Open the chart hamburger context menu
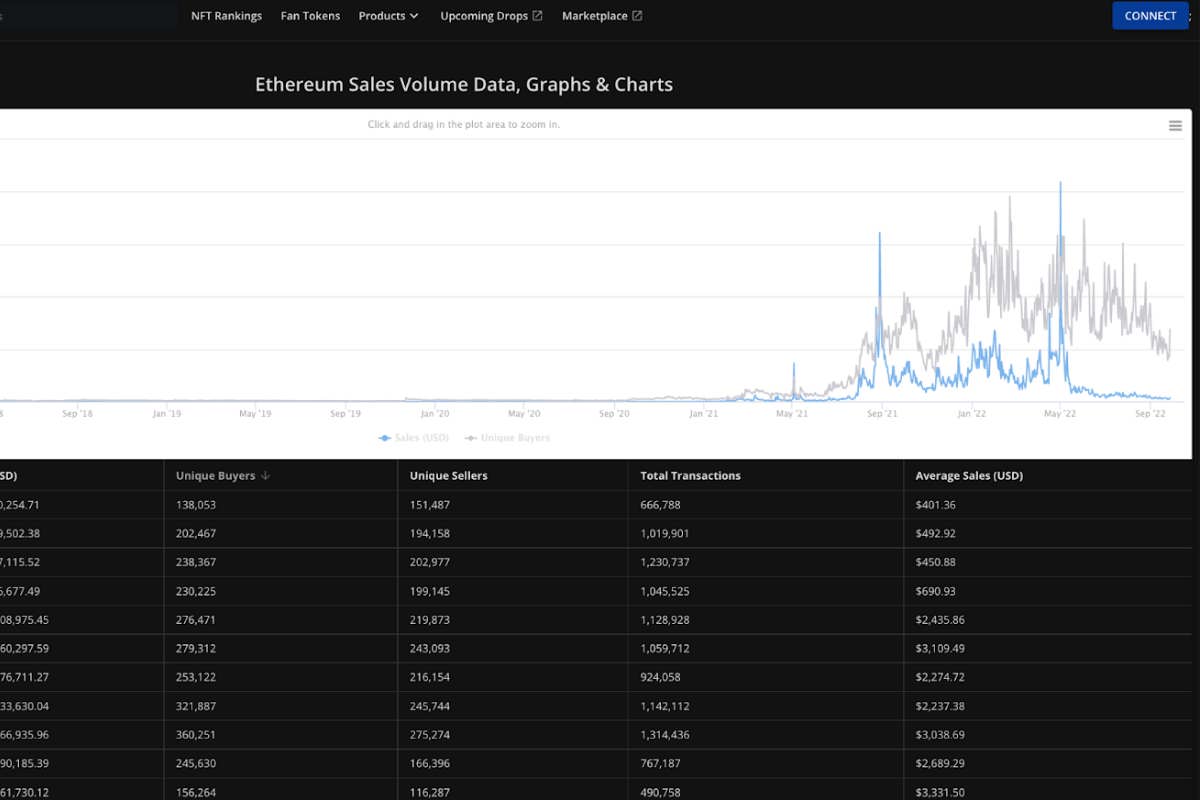Screen dimensions: 1200x800 click(x=1175, y=125)
